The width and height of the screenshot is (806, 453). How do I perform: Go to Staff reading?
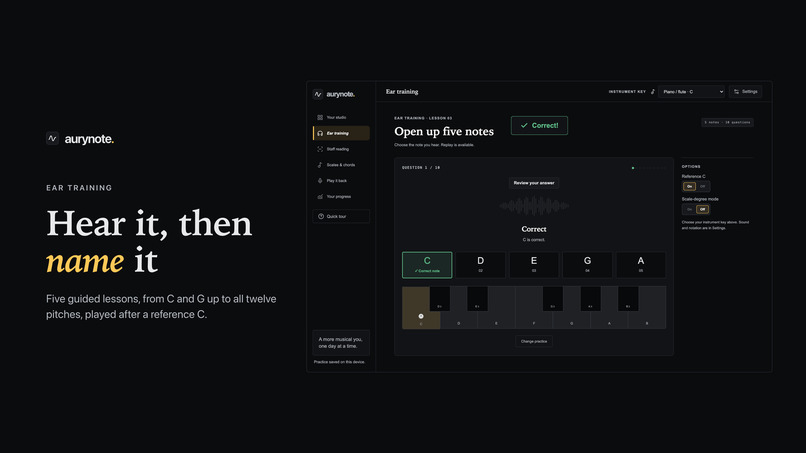point(341,149)
